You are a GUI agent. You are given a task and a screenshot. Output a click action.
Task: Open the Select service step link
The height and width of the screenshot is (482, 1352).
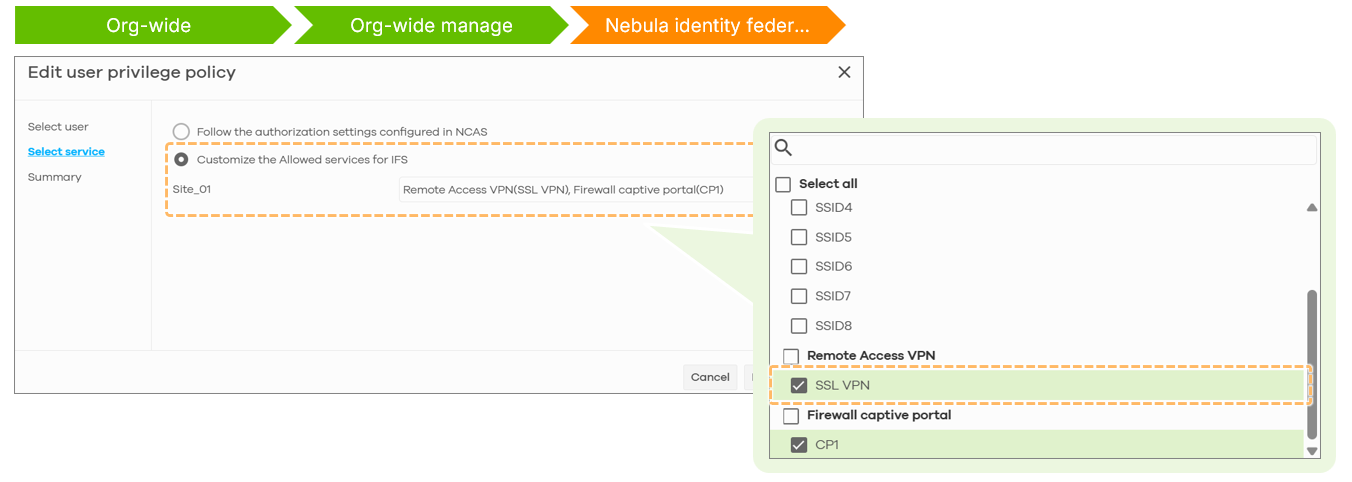[x=66, y=152]
